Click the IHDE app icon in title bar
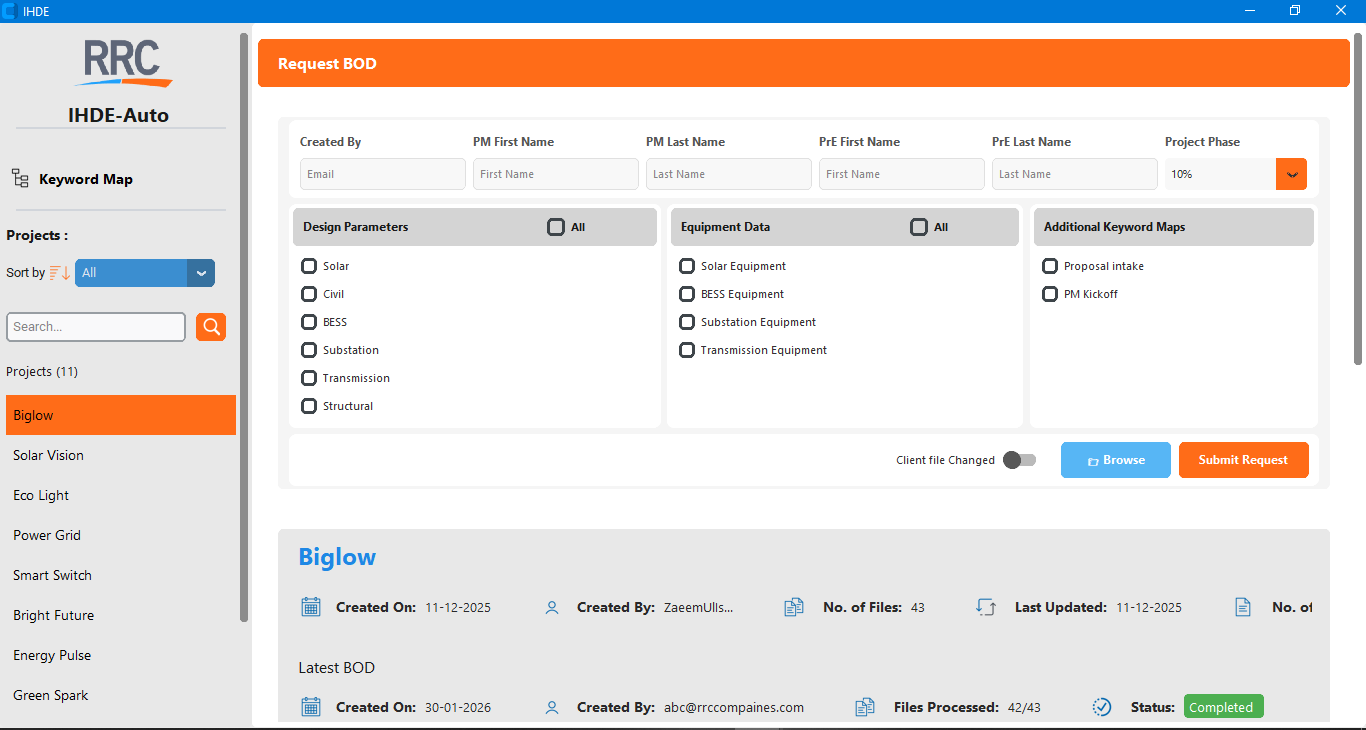This screenshot has width=1366, height=730. tap(9, 11)
